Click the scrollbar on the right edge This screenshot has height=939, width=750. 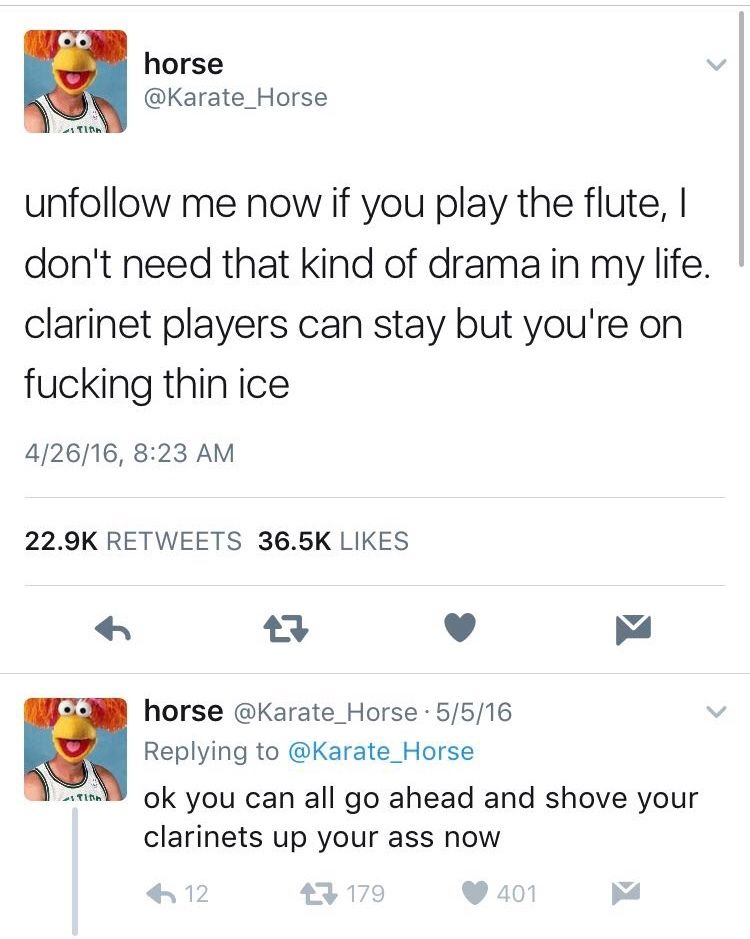741,138
